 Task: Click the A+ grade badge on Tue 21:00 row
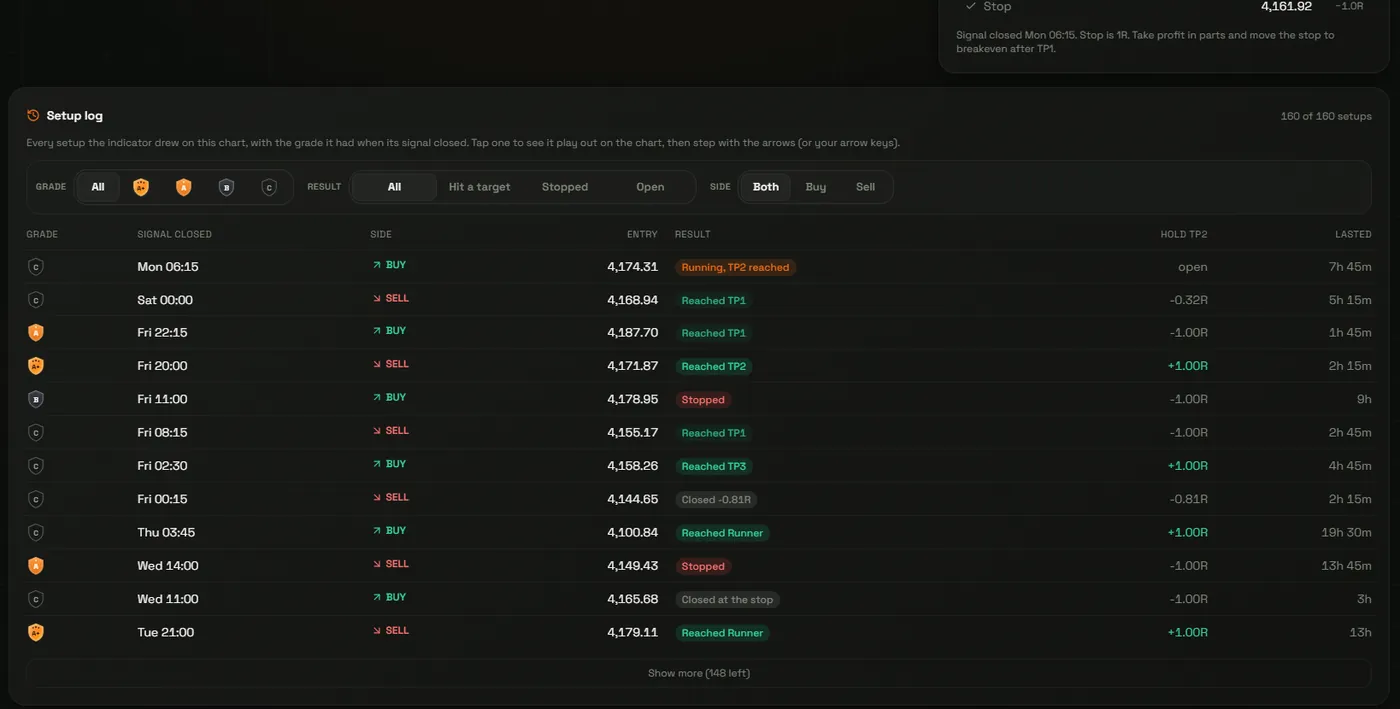(36, 632)
